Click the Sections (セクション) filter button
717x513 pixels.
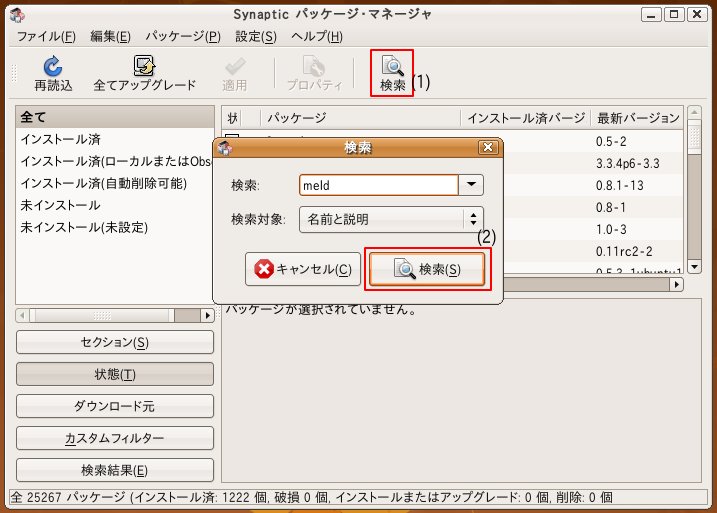[x=114, y=342]
